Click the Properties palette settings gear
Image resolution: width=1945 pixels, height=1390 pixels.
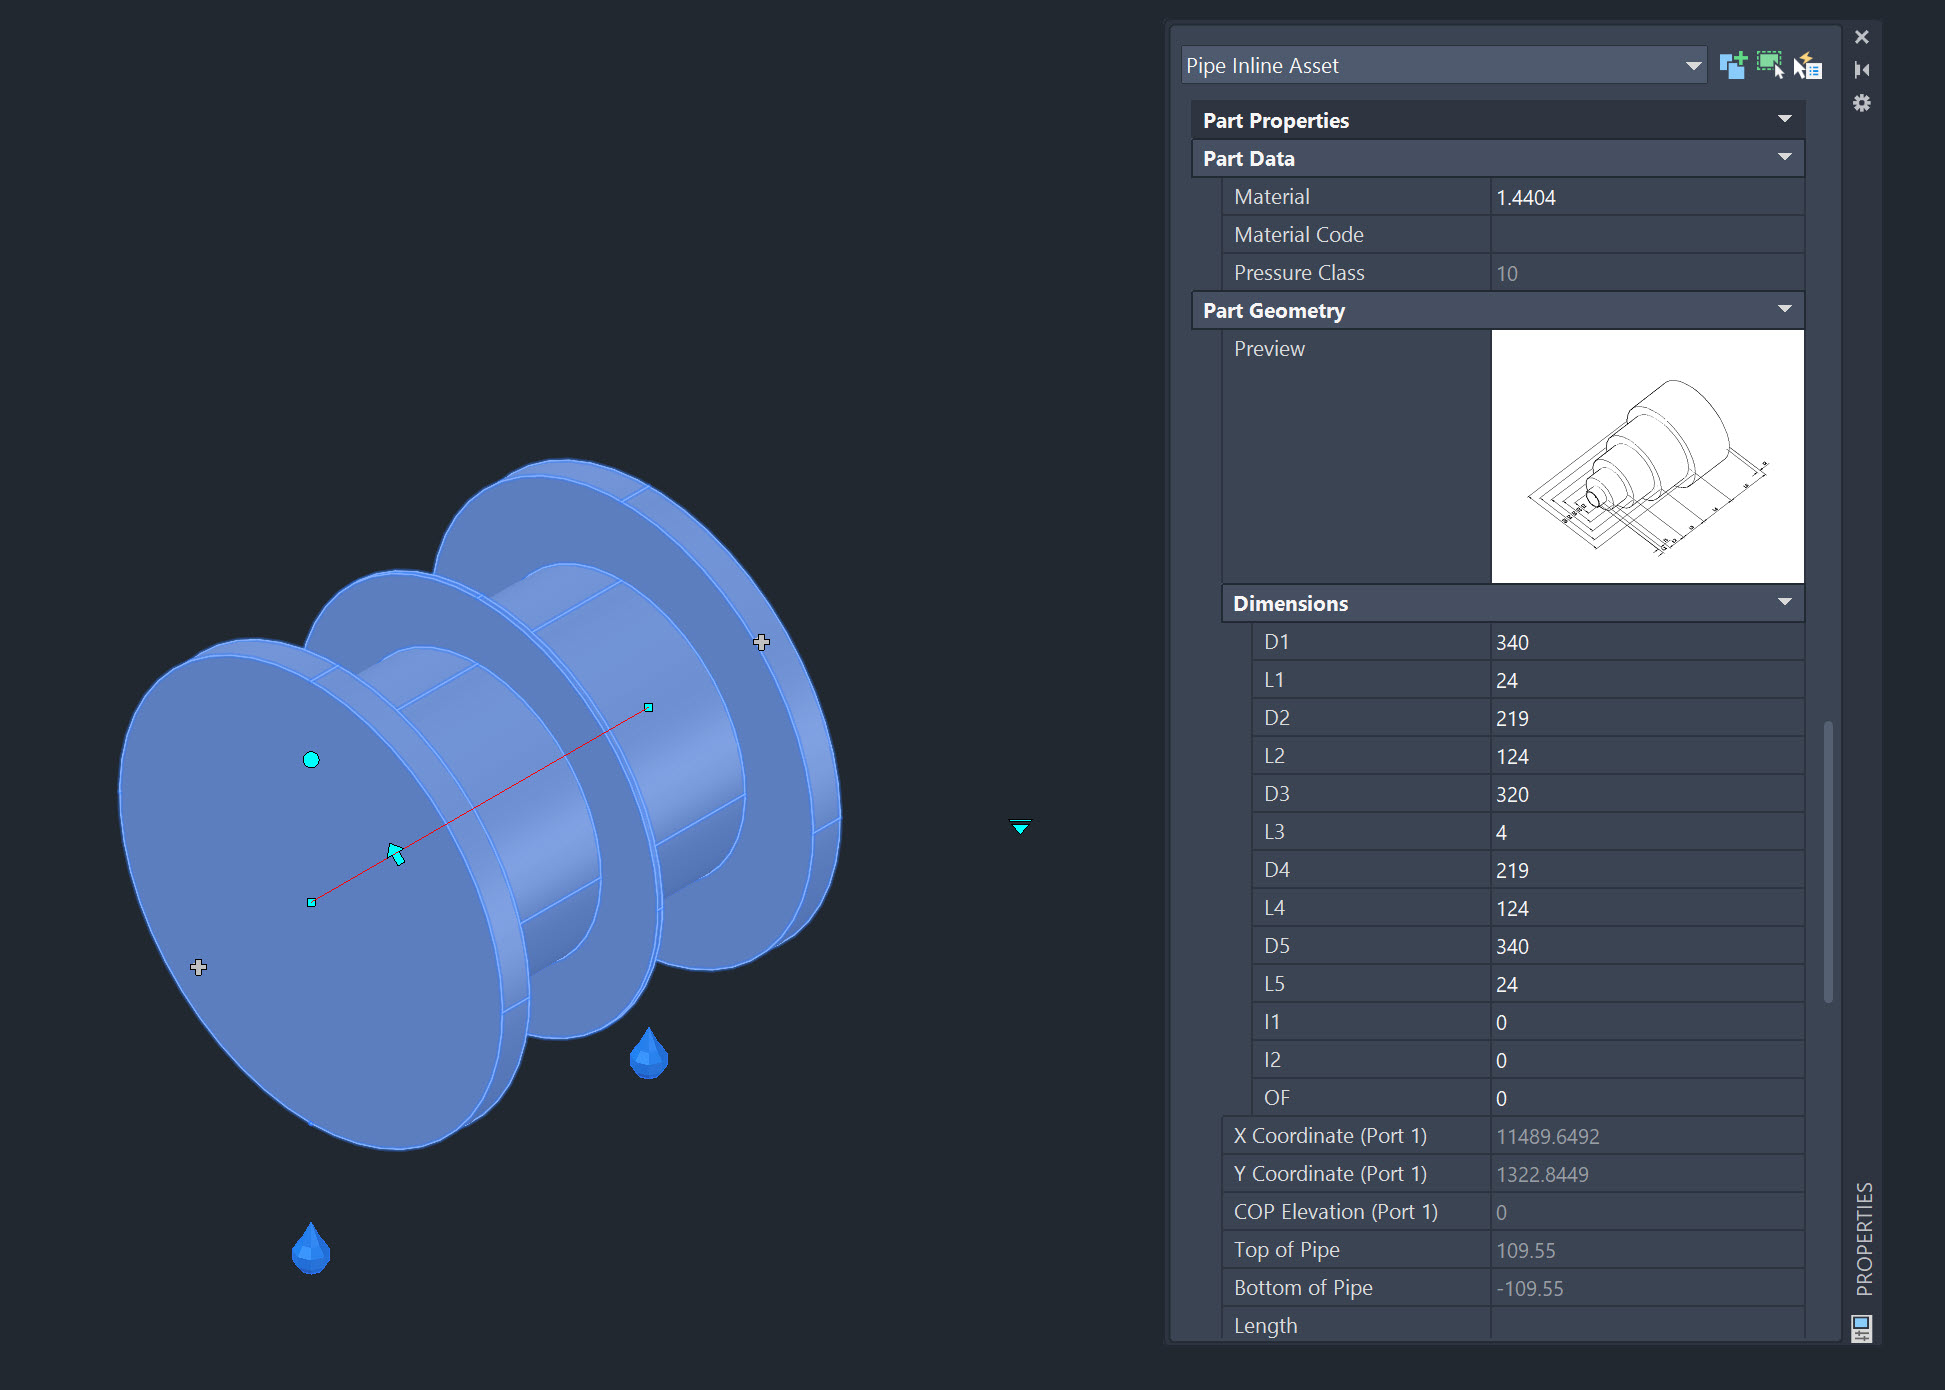tap(1862, 103)
